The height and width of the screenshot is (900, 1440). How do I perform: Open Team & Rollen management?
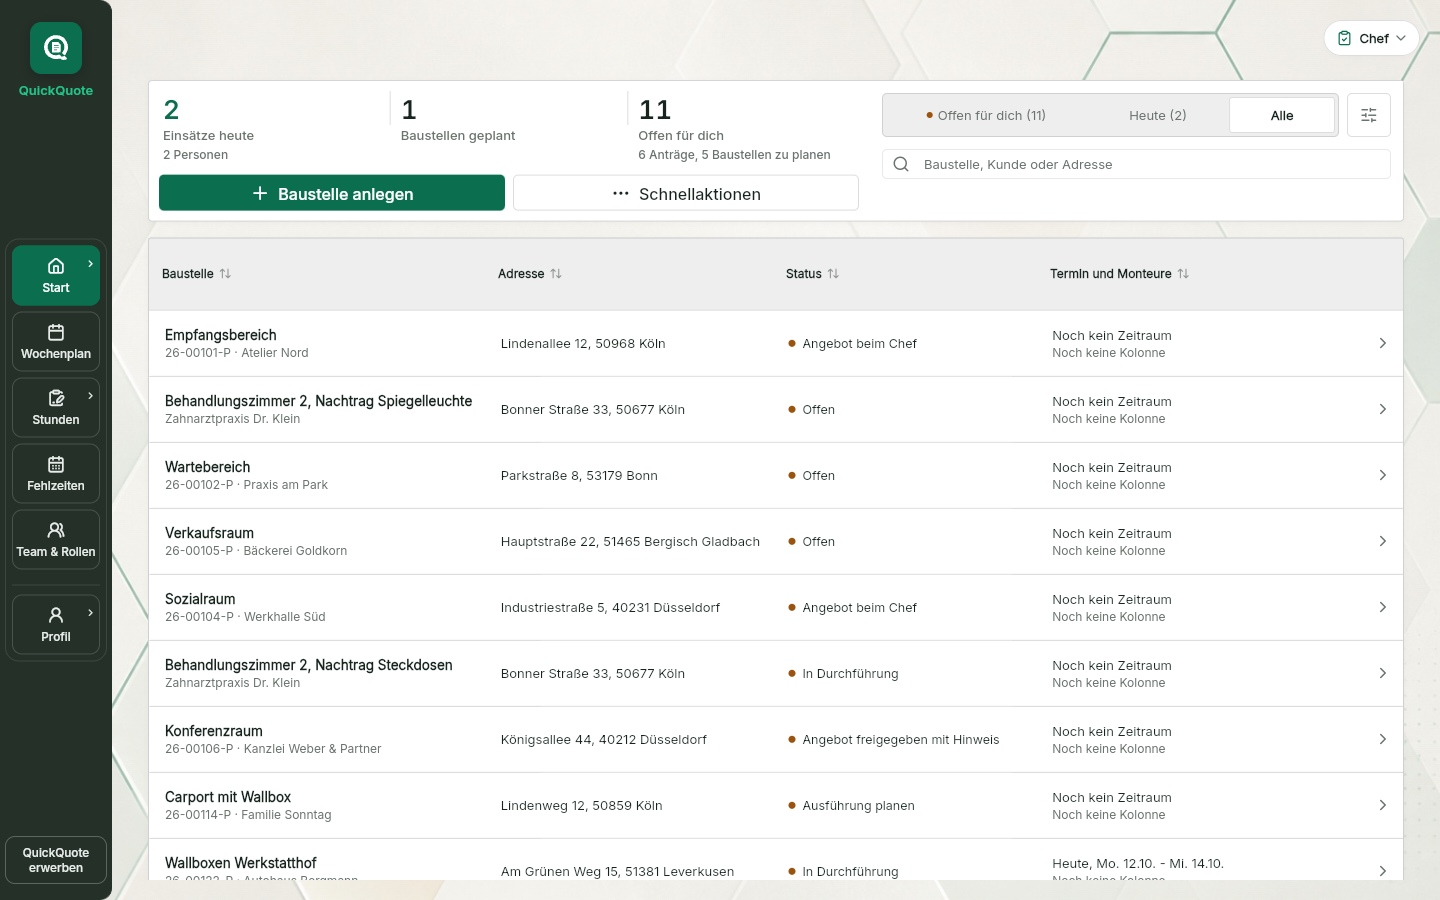pos(56,539)
